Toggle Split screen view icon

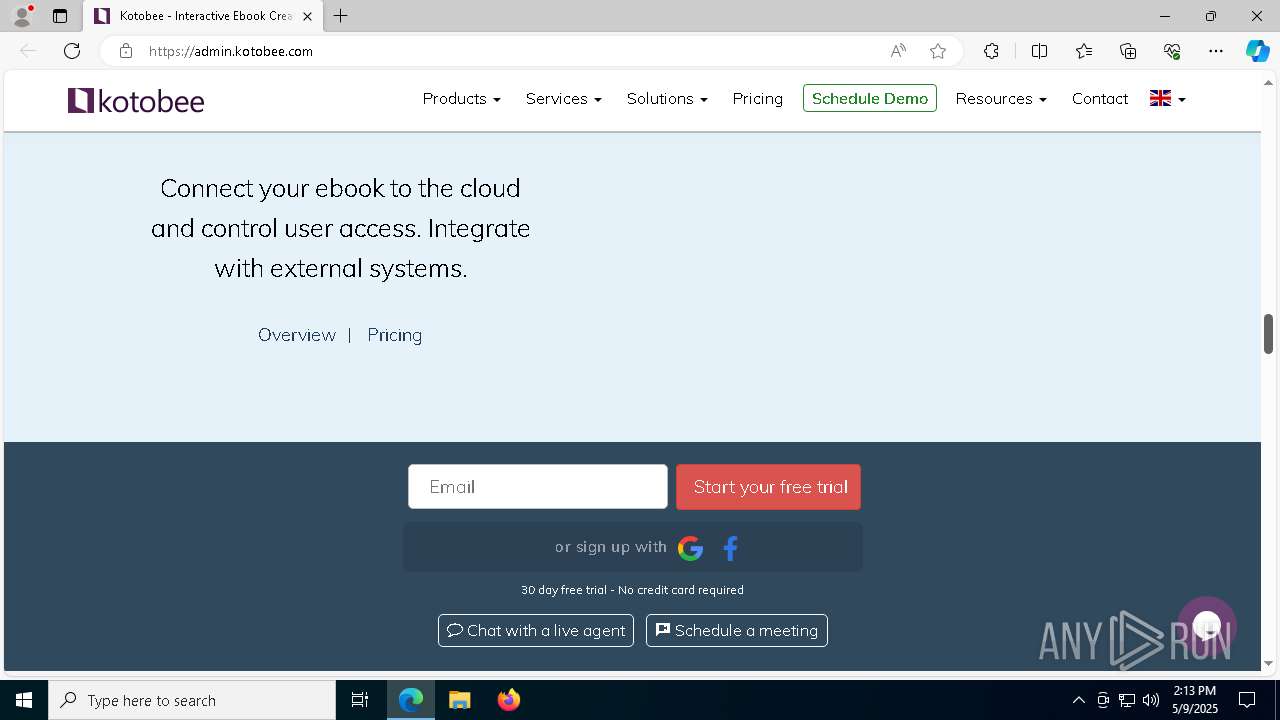(1040, 51)
